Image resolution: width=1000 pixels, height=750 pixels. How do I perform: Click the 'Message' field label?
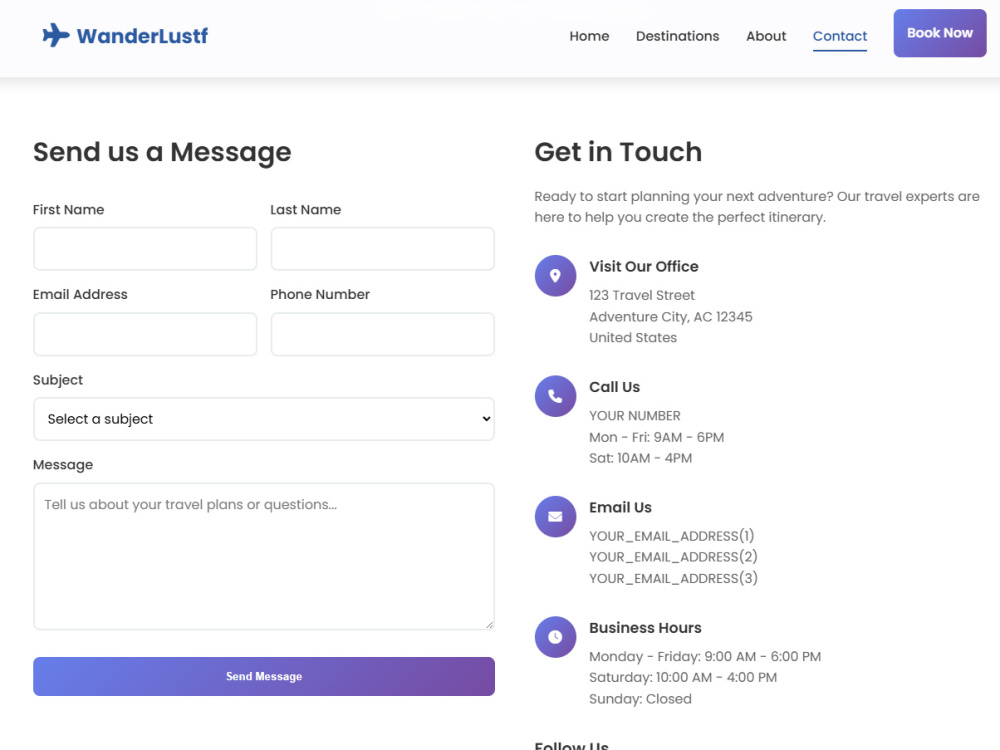pos(62,465)
